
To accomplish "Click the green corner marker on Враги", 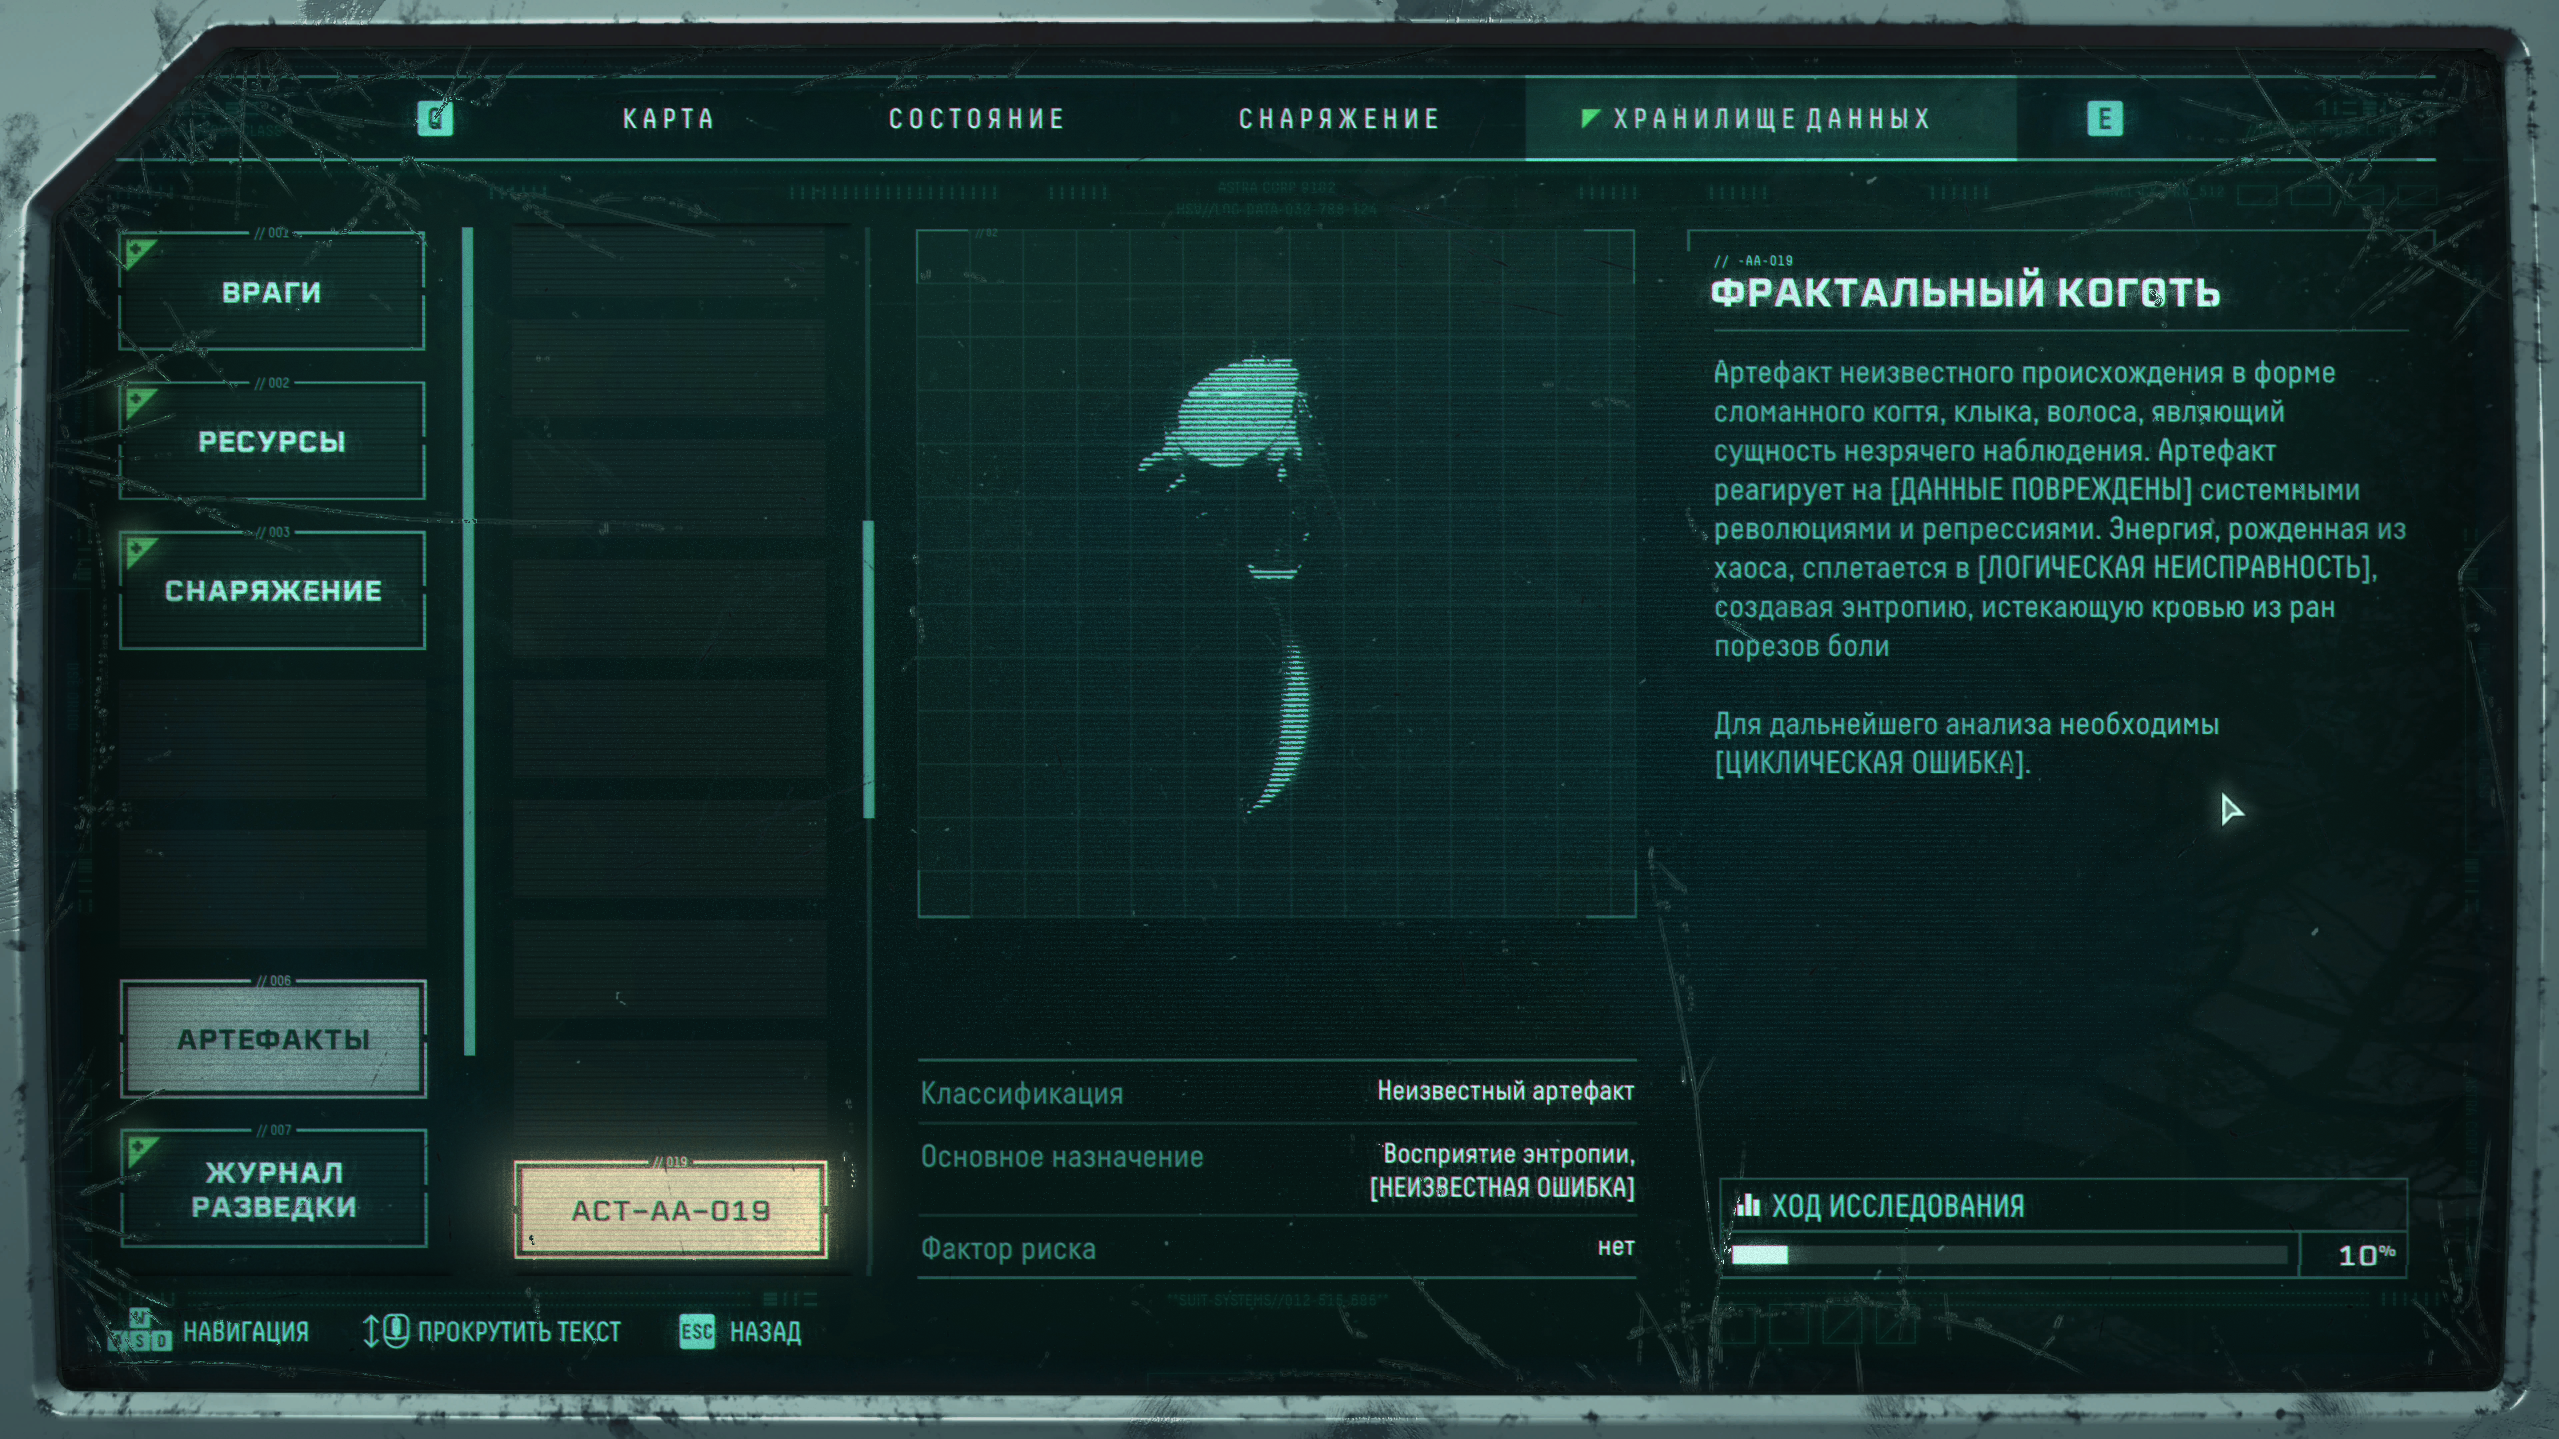I will tap(141, 254).
